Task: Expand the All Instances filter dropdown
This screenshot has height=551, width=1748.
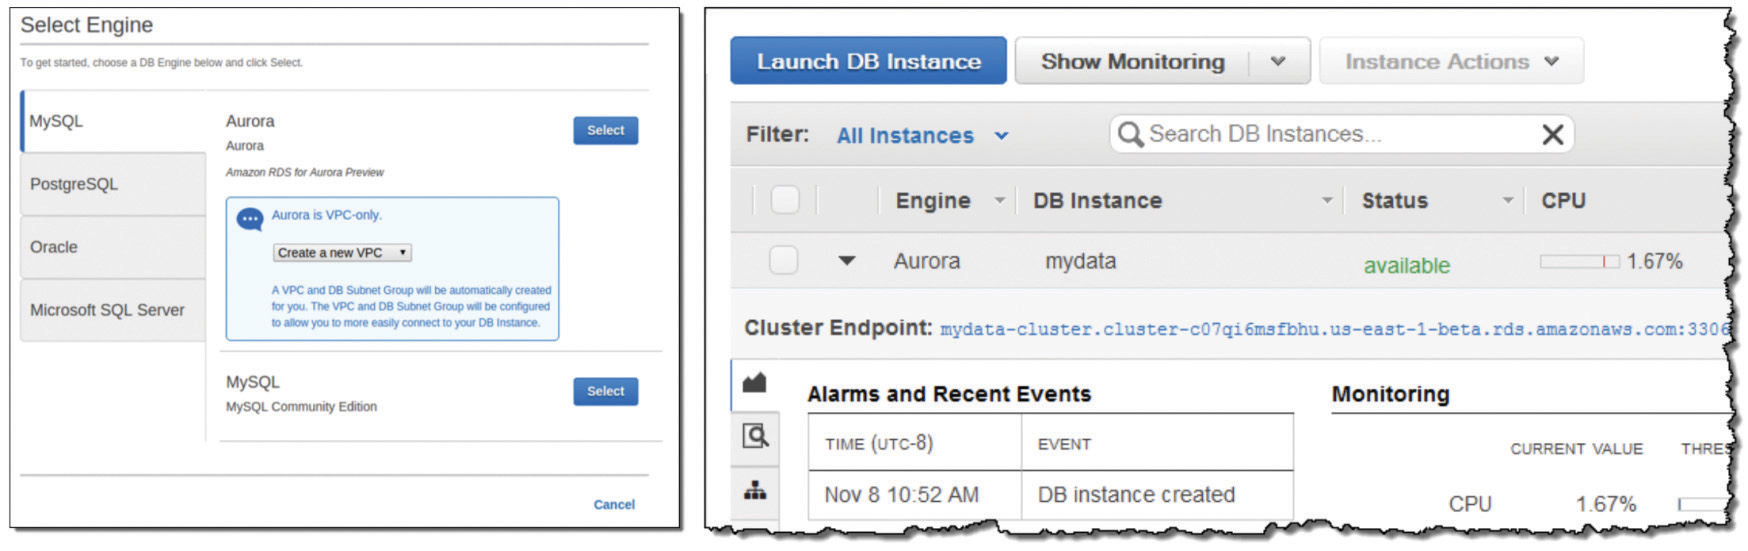Action: (922, 136)
